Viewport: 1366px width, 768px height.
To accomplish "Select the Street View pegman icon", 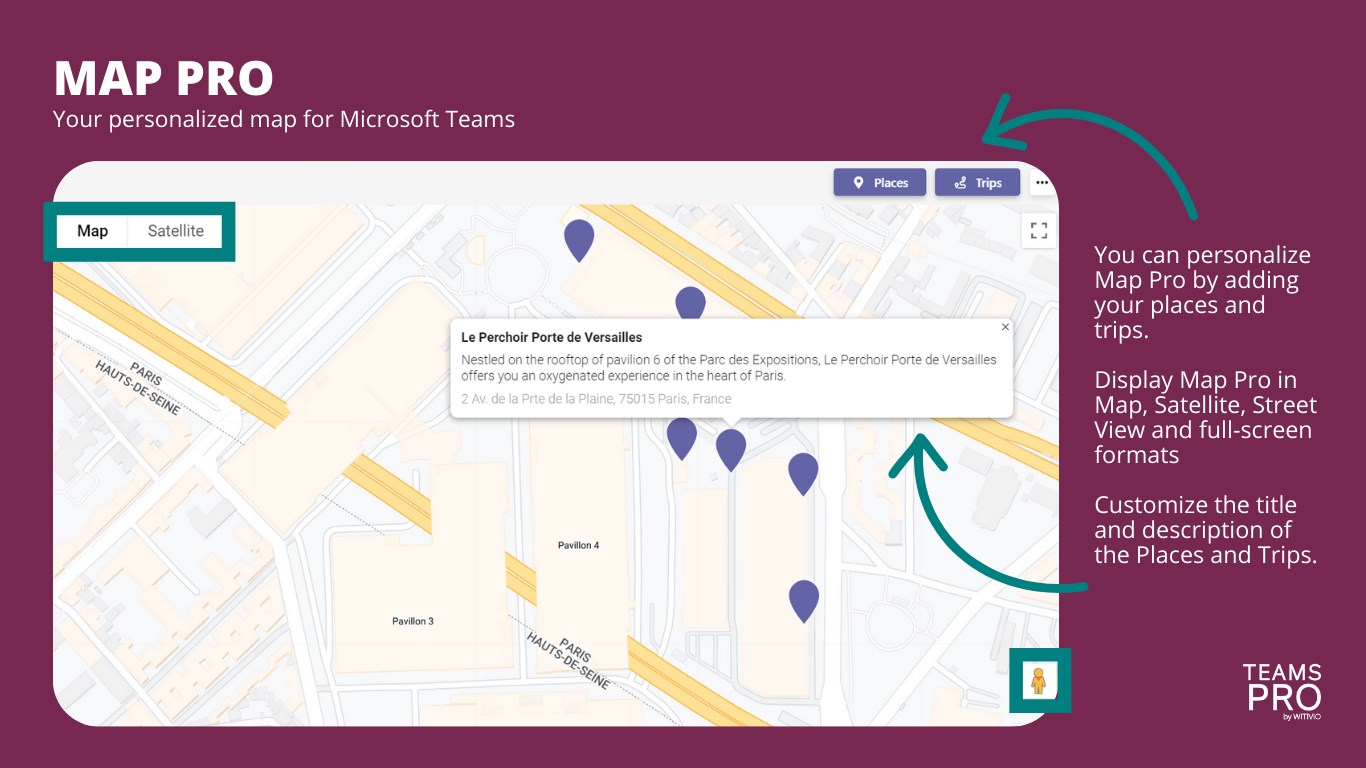I will coord(1039,680).
